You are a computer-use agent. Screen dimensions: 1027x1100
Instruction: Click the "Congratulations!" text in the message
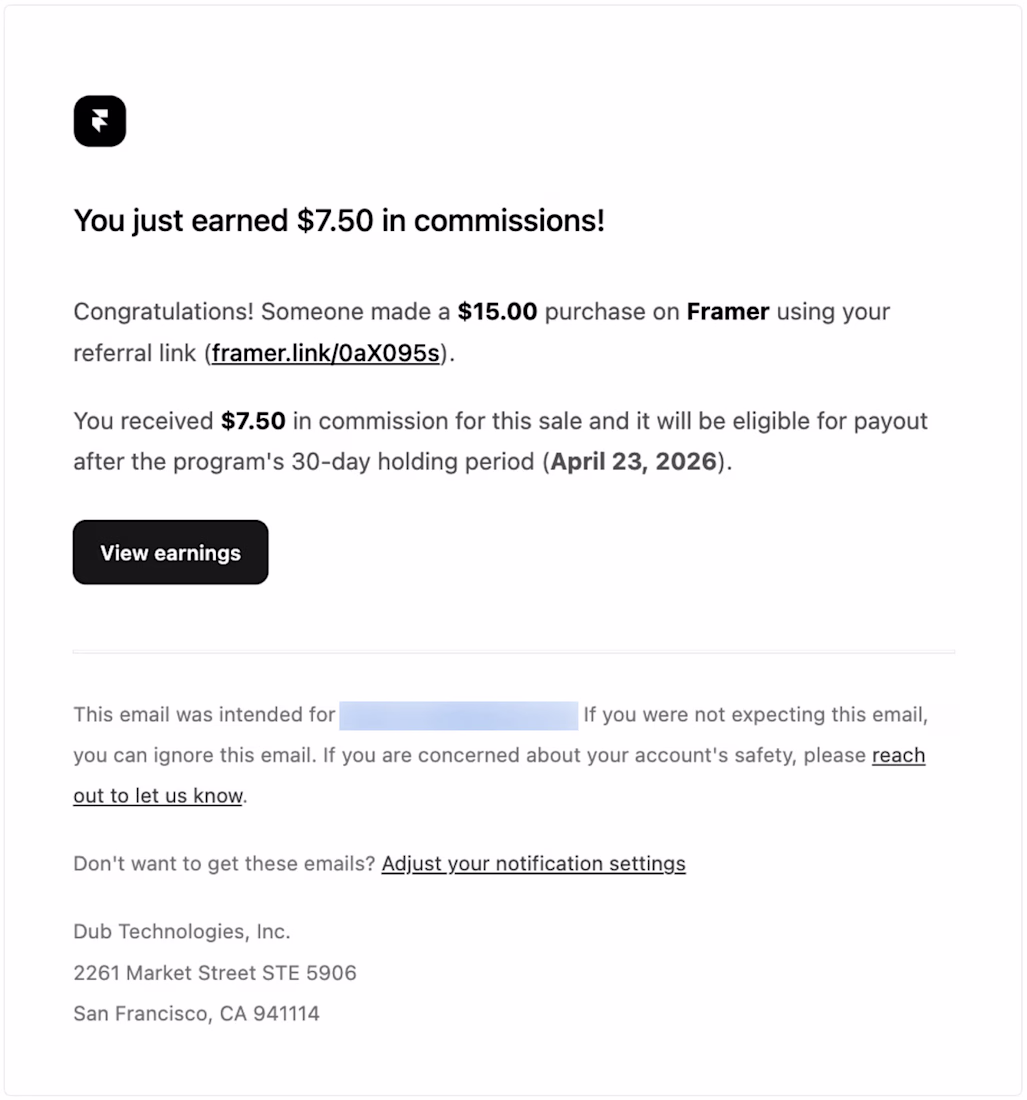point(163,312)
